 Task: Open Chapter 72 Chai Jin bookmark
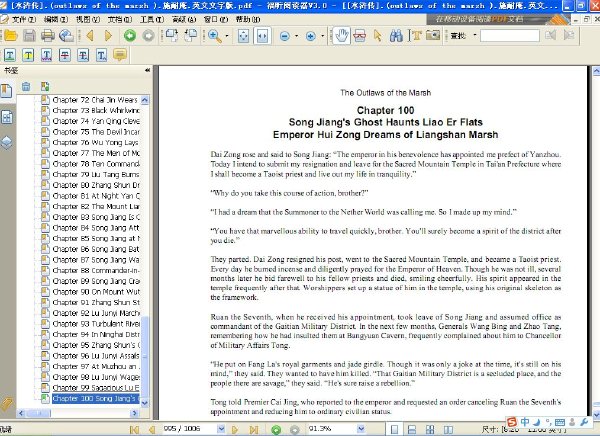(95, 100)
